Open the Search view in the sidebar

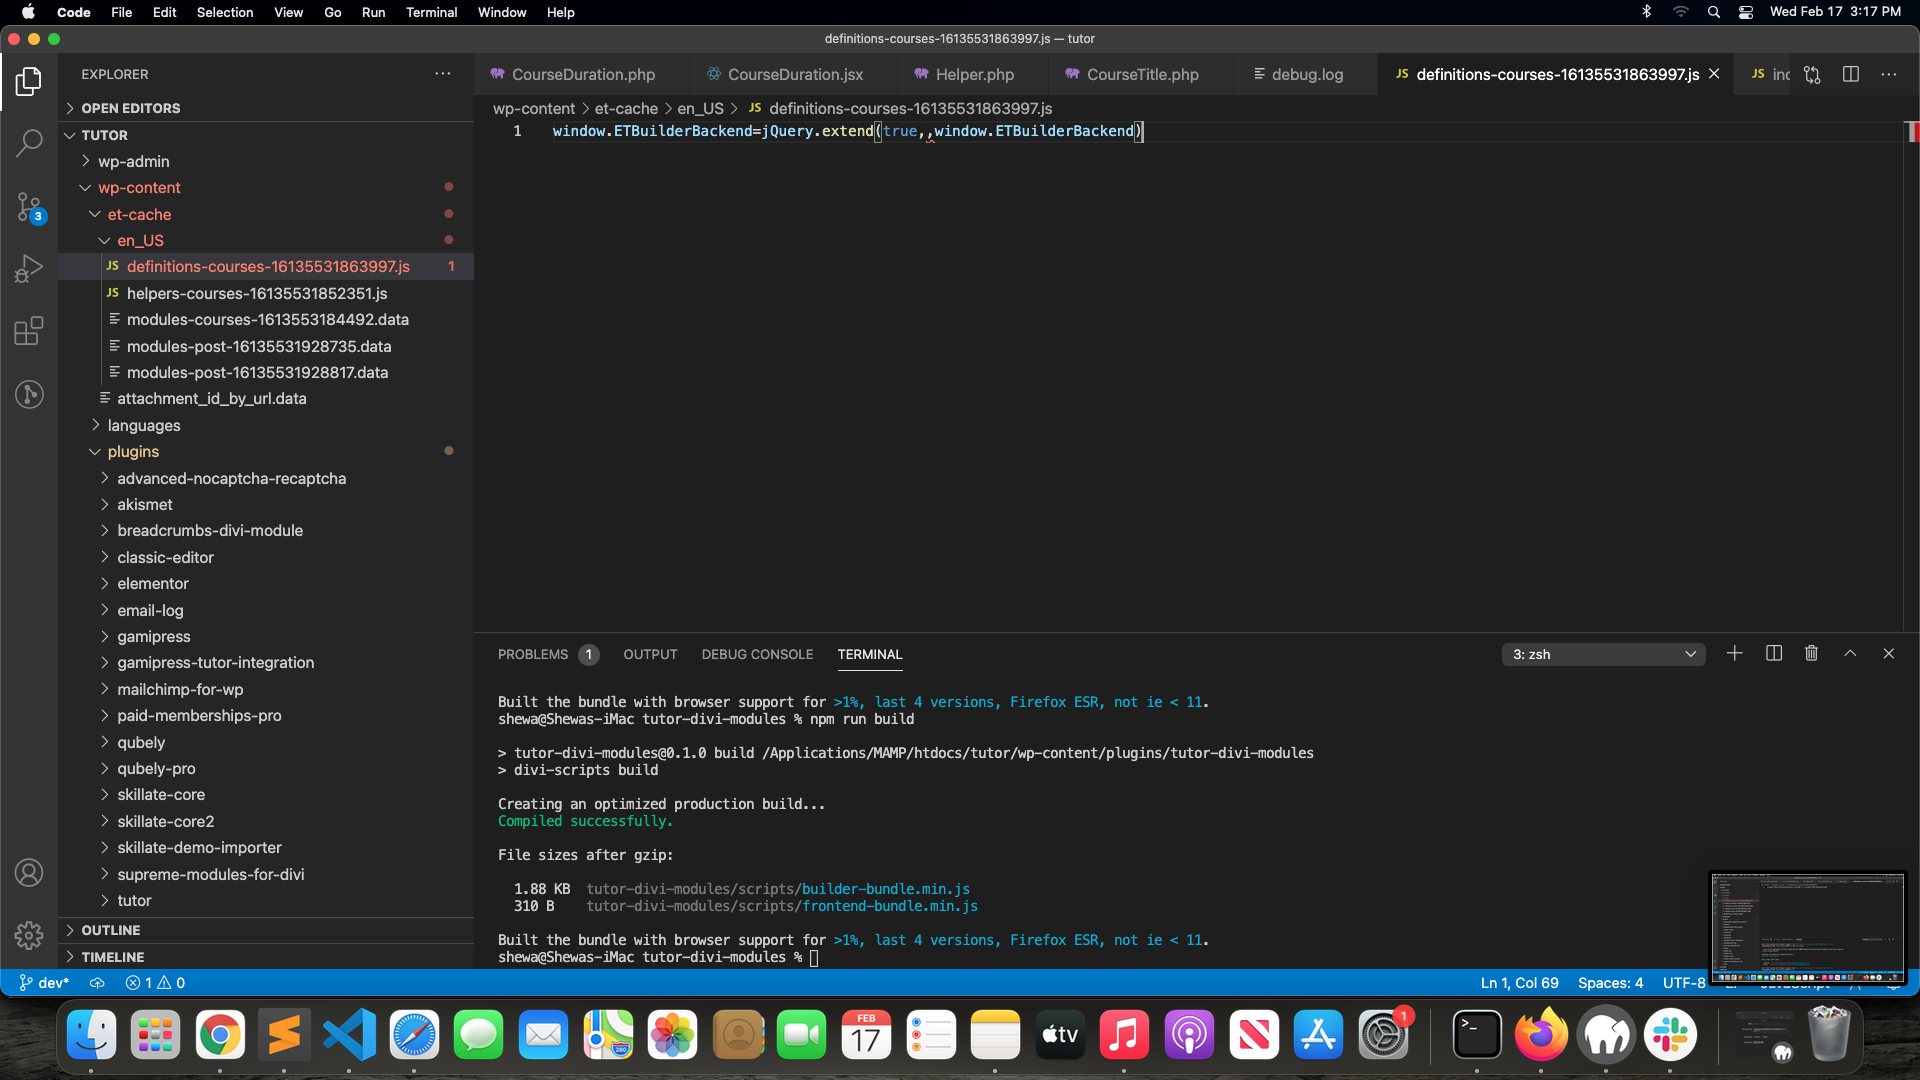pyautogui.click(x=29, y=143)
